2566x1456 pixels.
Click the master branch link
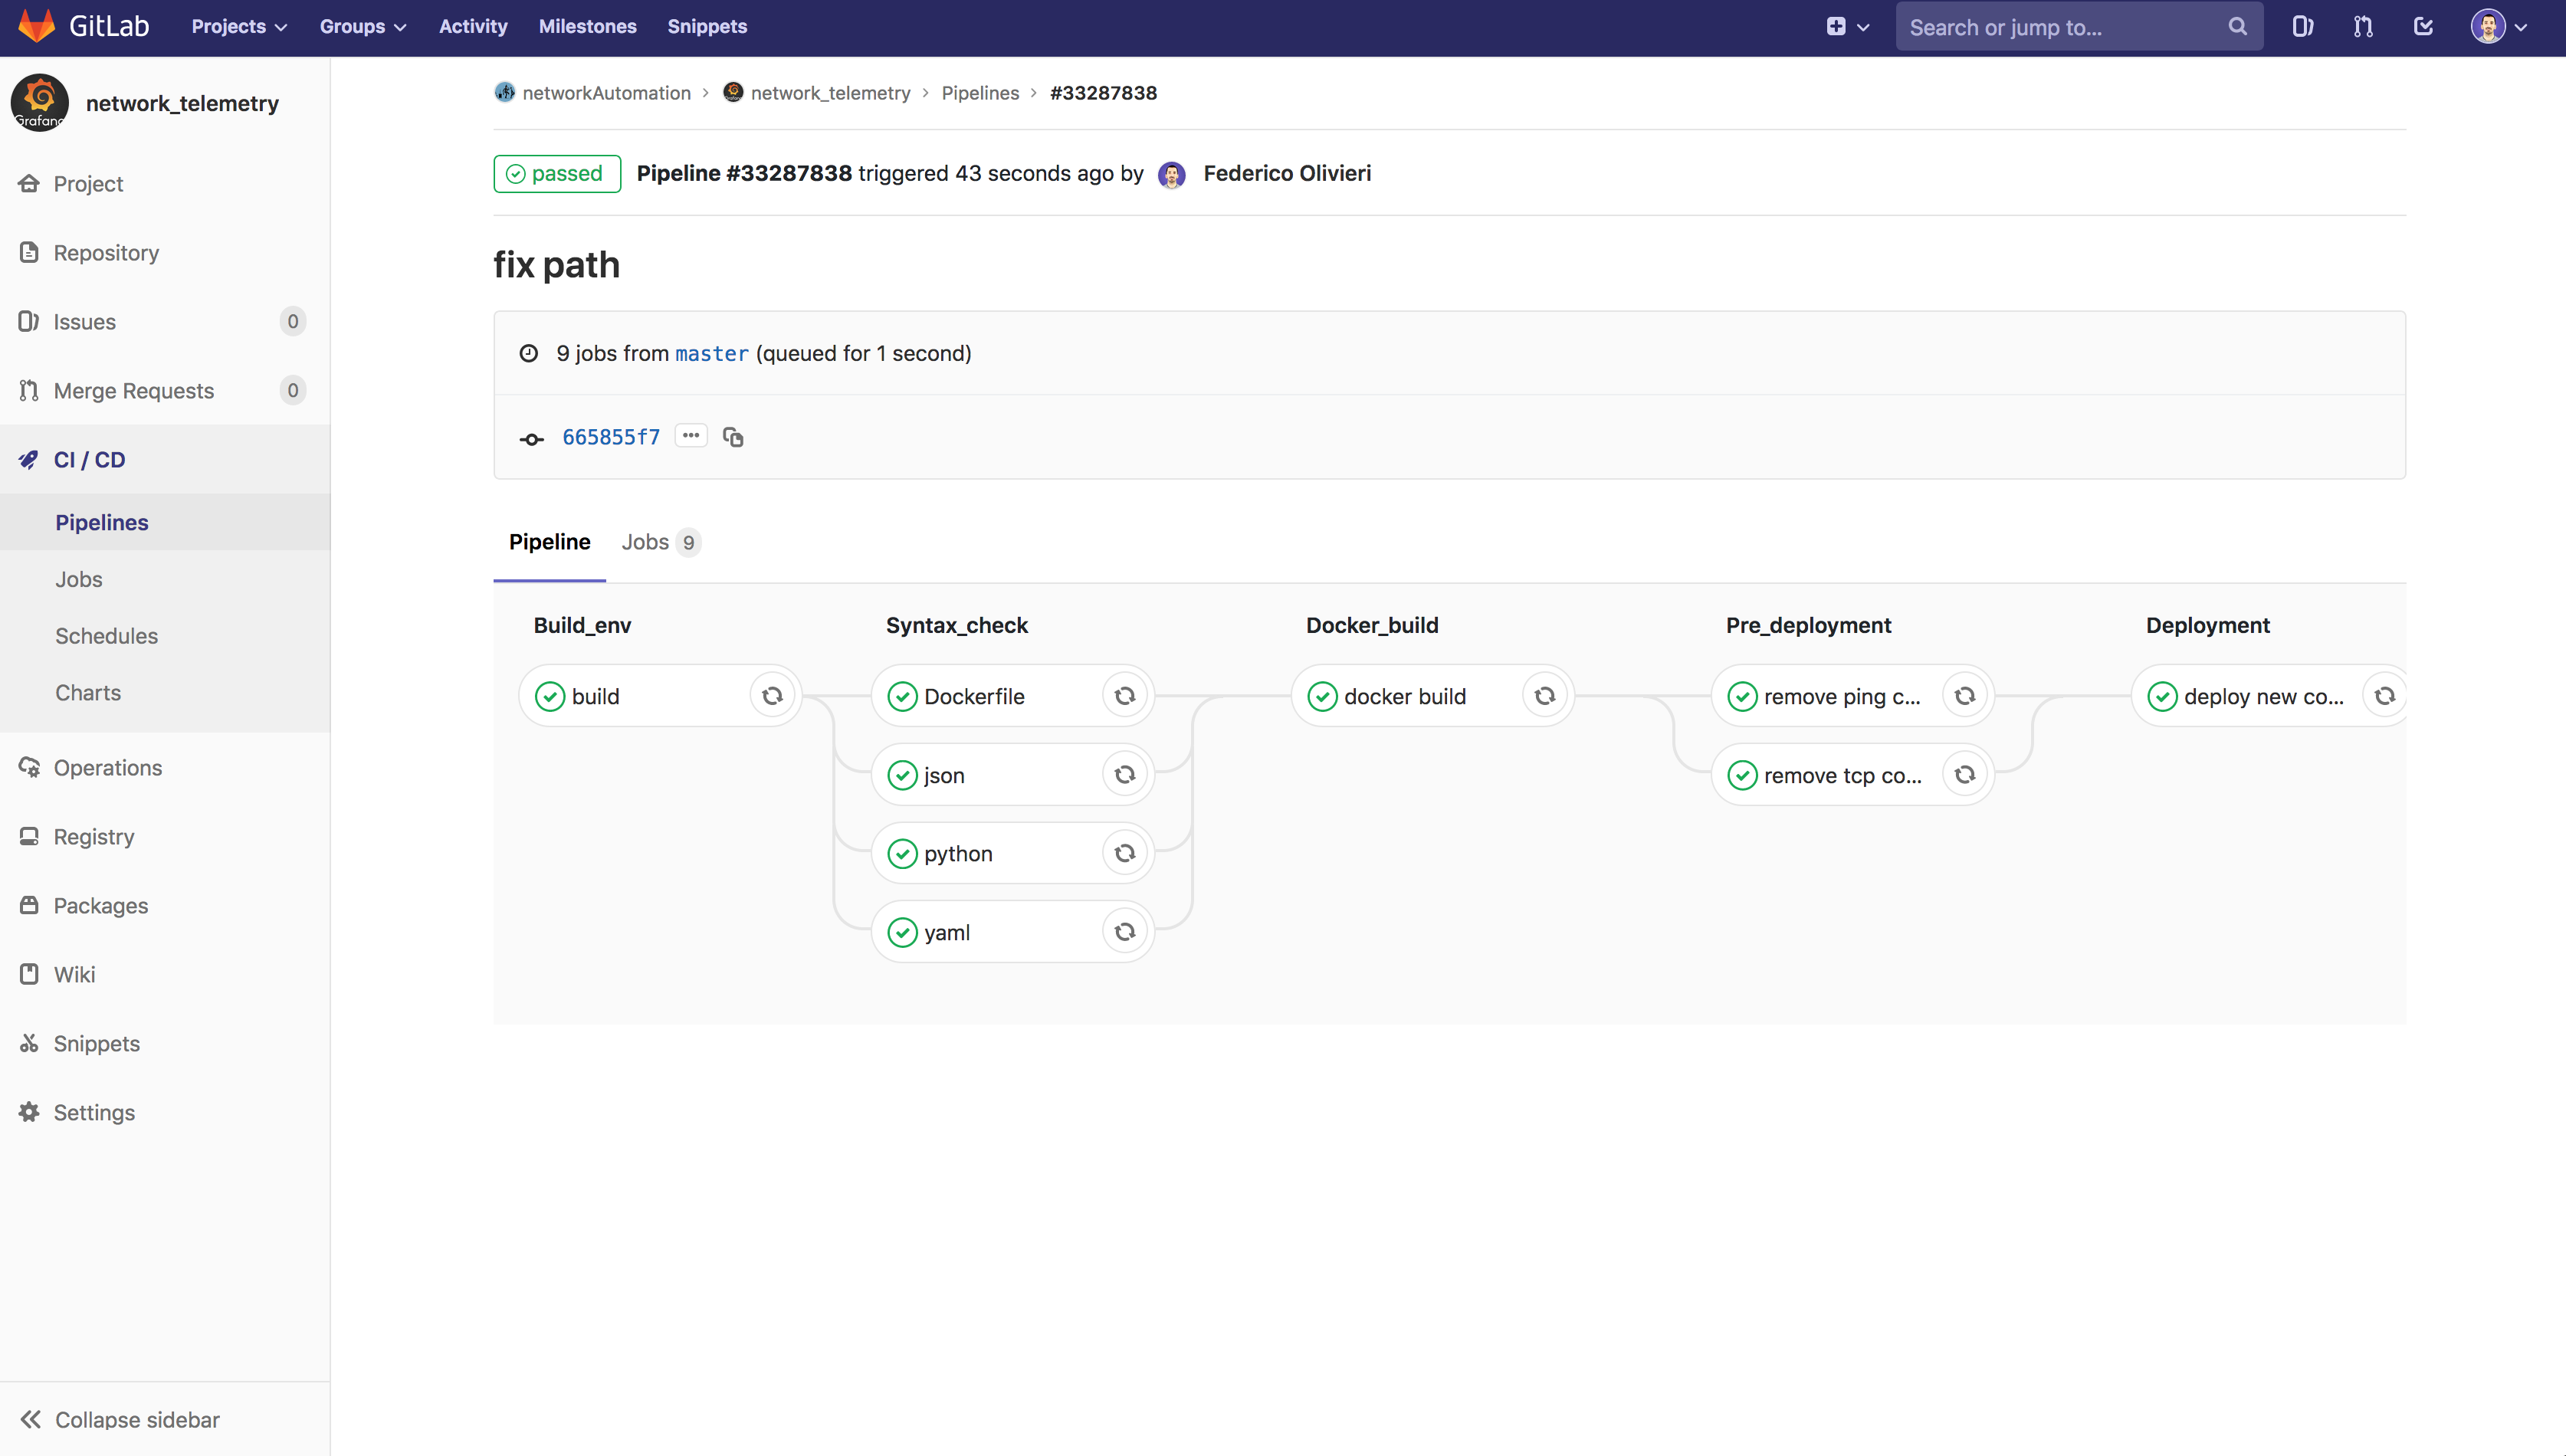711,353
